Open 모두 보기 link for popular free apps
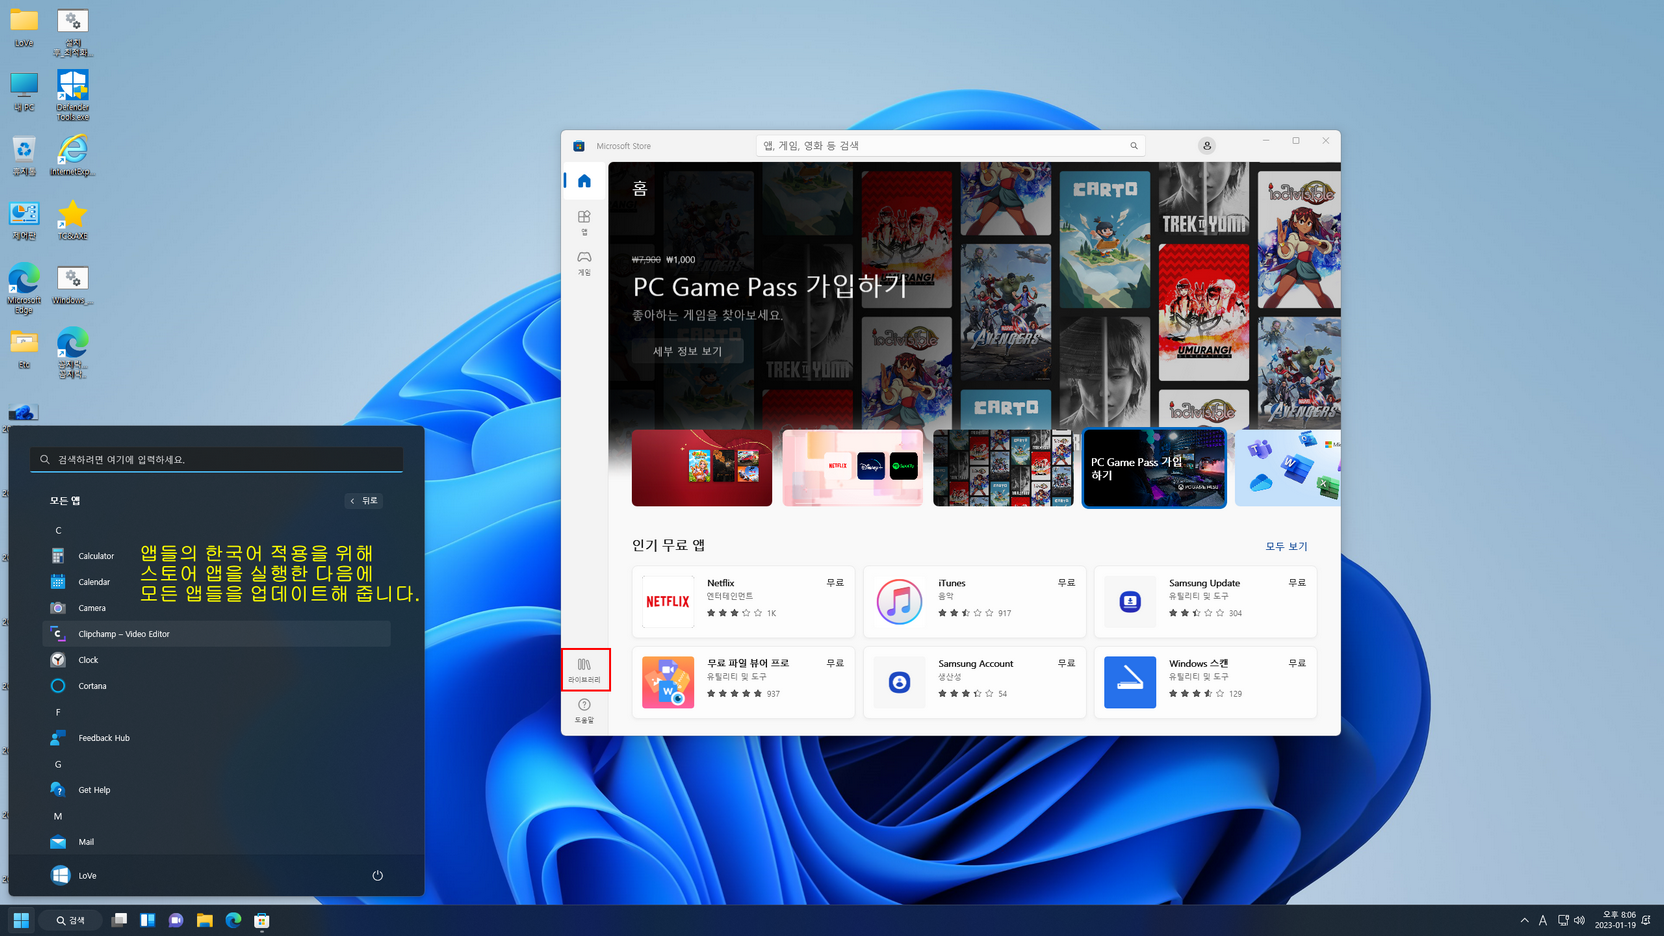 1286,546
